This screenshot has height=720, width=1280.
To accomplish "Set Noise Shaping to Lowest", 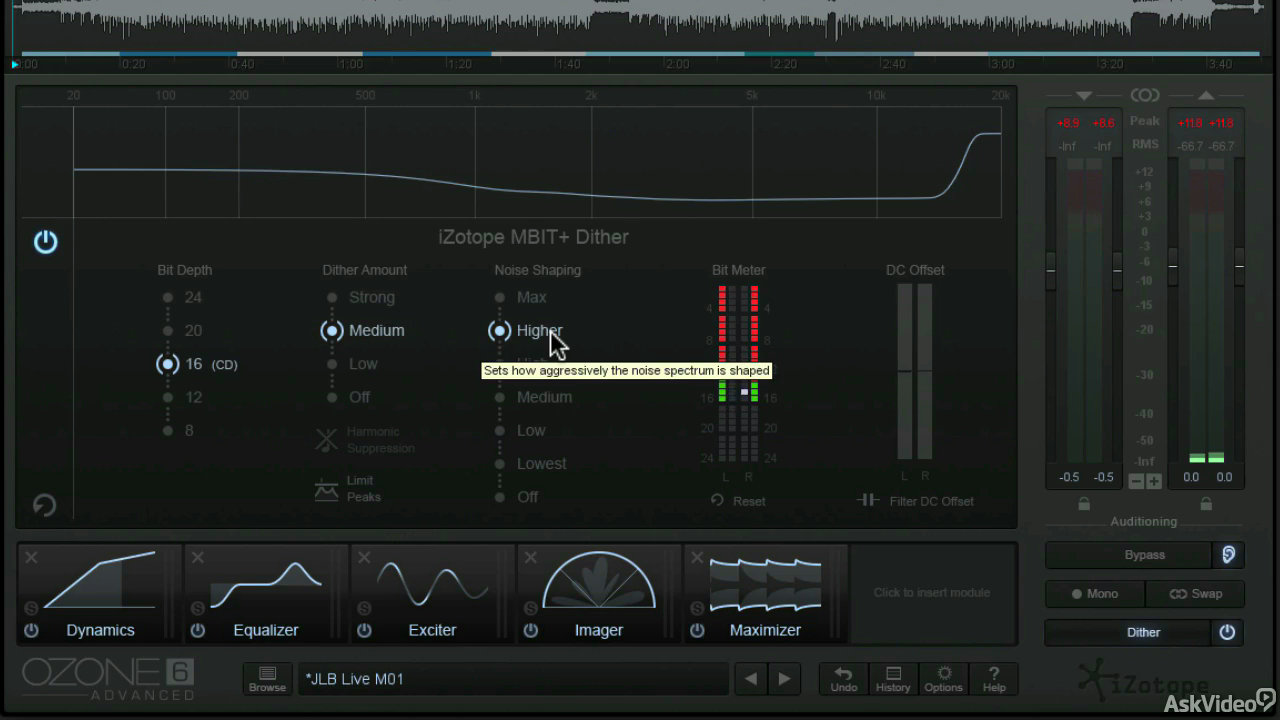I will click(531, 464).
